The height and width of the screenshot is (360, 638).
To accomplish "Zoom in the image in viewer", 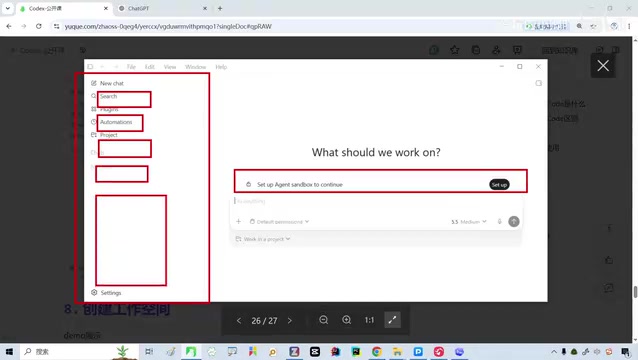I will pyautogui.click(x=346, y=320).
